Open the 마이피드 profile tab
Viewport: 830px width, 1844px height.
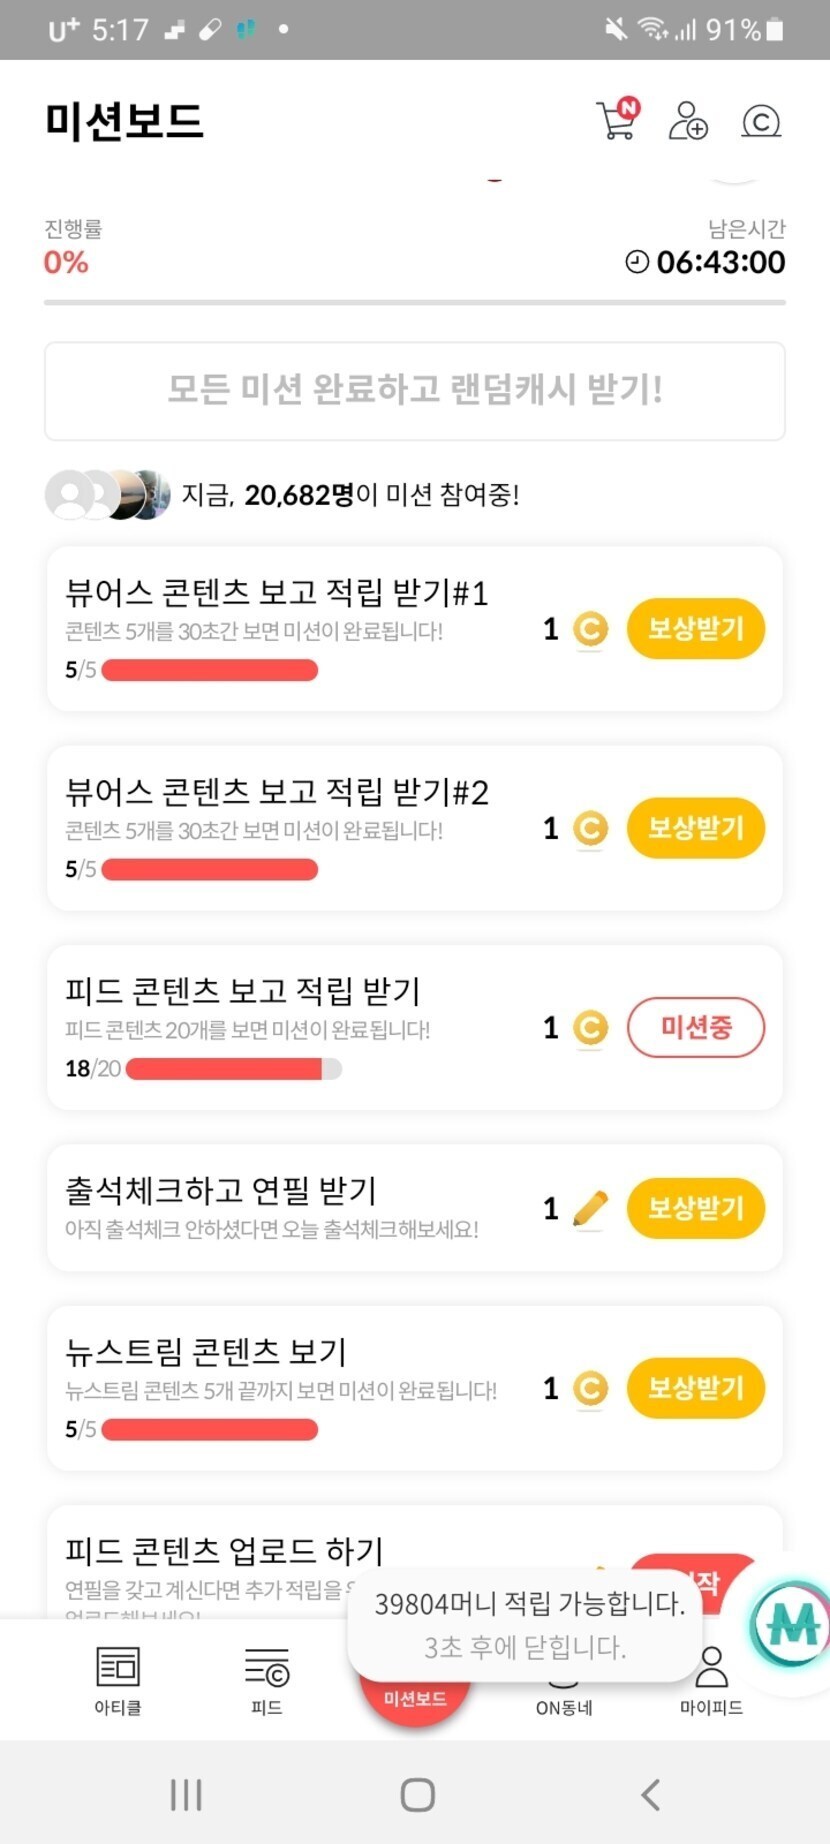(711, 1680)
